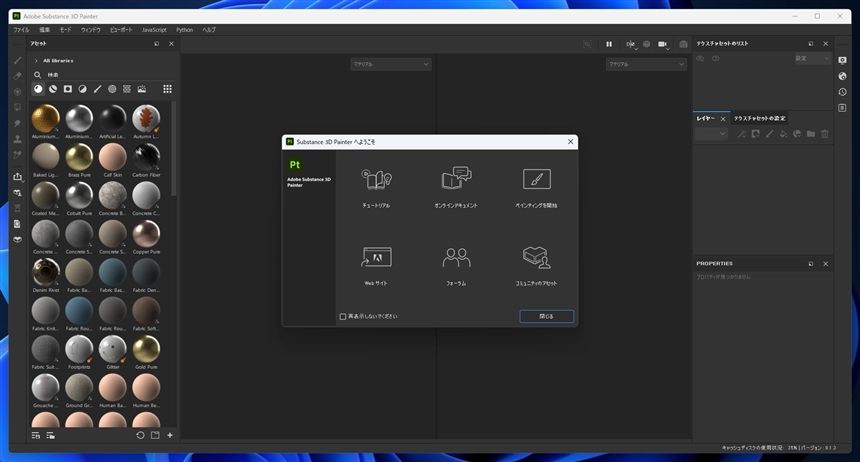The image size is (860, 462).
Task: Filter assets by smart masks icon
Action: pyautogui.click(x=67, y=89)
